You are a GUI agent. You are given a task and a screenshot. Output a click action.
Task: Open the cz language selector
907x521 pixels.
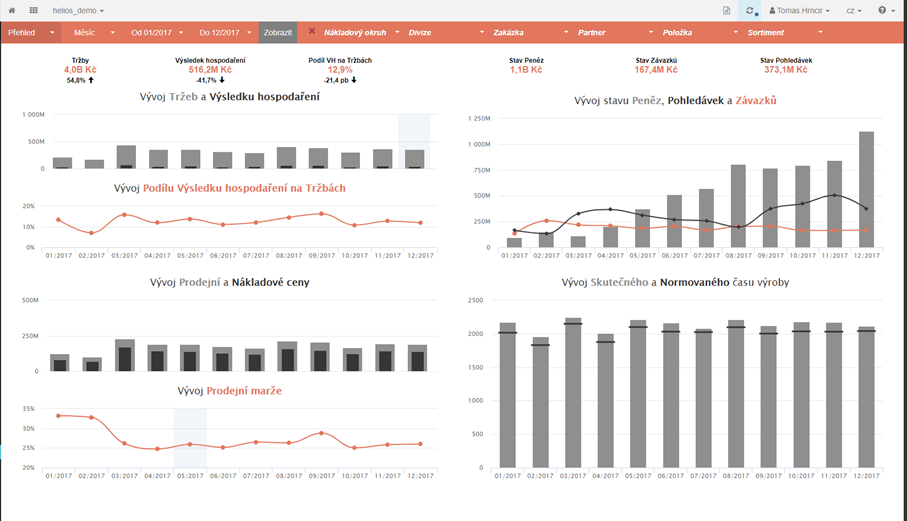[853, 10]
